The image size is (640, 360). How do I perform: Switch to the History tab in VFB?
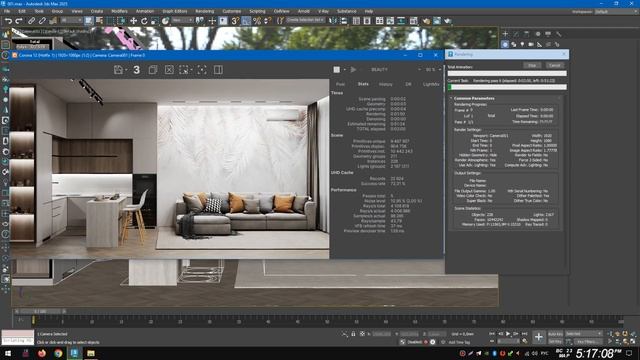tap(385, 84)
